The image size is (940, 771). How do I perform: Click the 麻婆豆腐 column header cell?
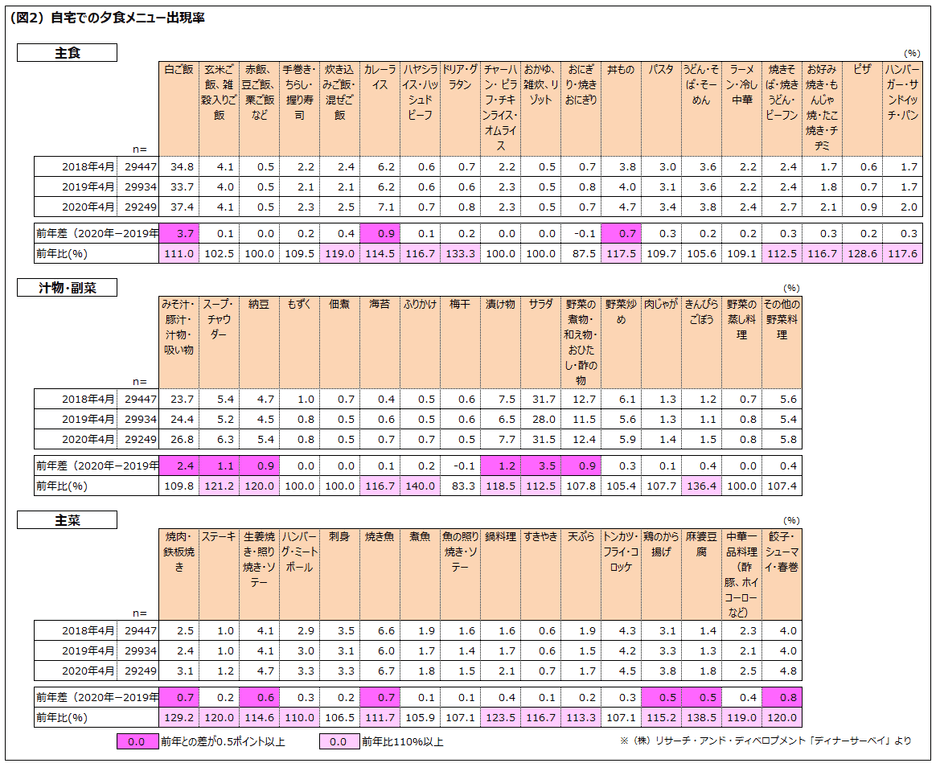(x=701, y=574)
